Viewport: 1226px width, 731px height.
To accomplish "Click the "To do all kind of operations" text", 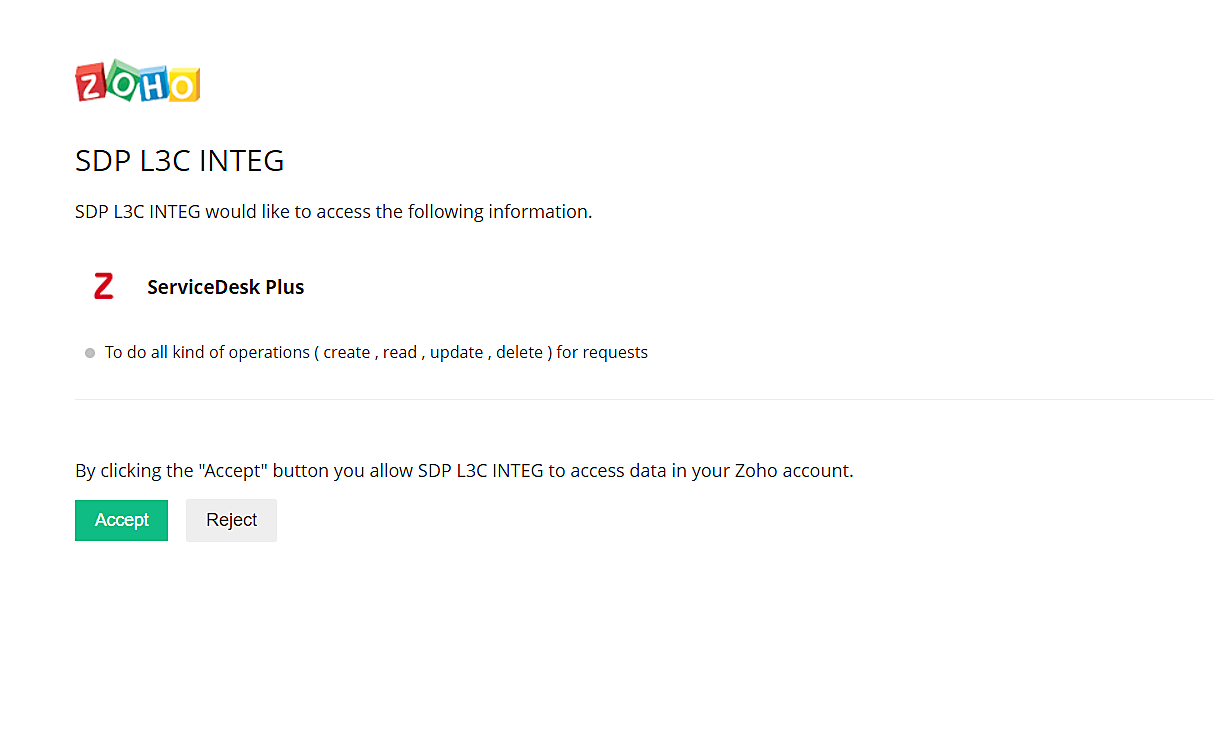I will click(x=207, y=352).
